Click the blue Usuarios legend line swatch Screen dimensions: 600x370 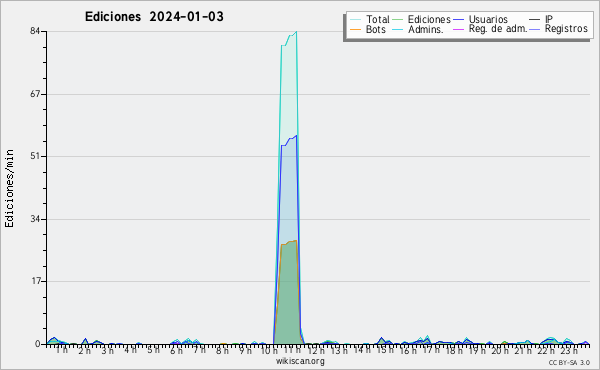point(458,20)
